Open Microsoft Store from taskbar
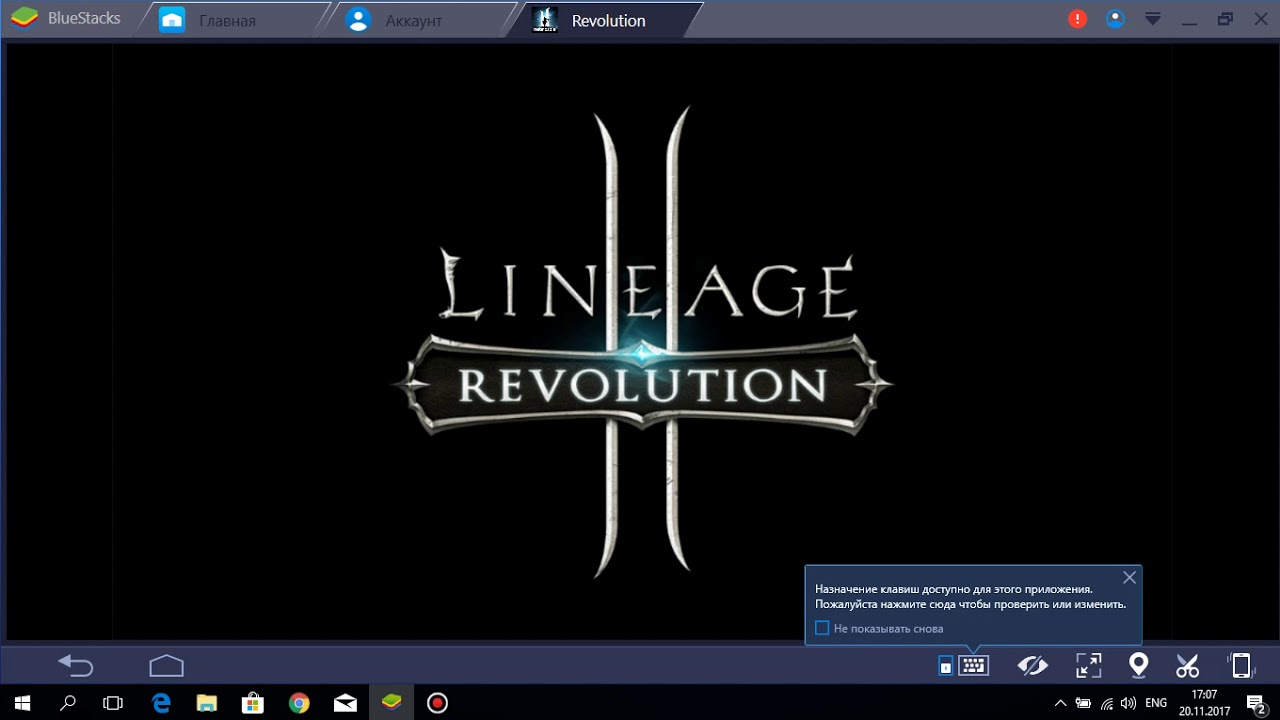 253,703
